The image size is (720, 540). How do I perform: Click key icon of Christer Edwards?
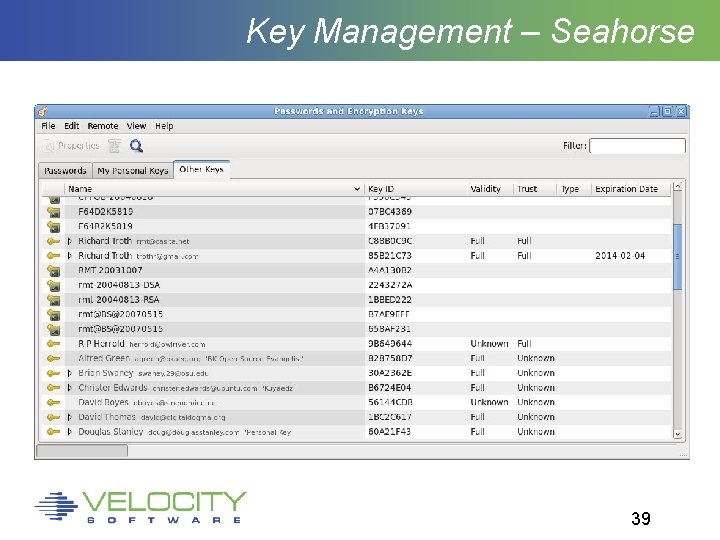[x=54, y=388]
